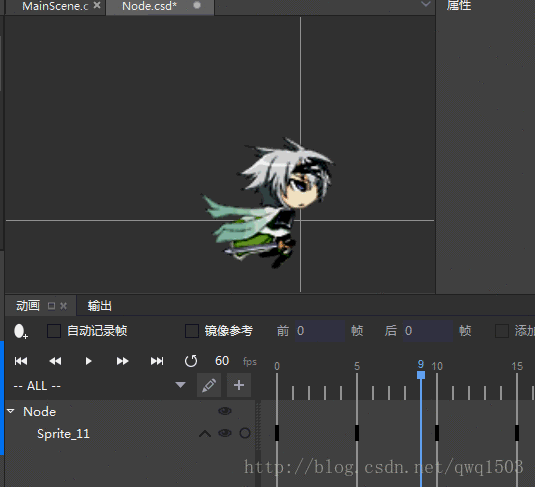535x487 pixels.
Task: Enable 自动记录帧 checkbox
Action: pos(54,331)
